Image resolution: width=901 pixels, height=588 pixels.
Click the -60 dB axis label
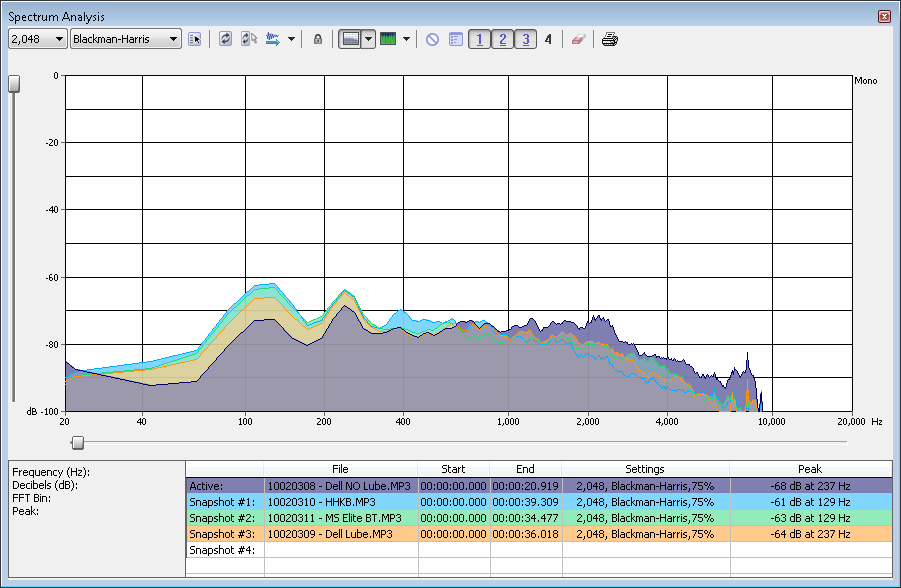pos(52,277)
